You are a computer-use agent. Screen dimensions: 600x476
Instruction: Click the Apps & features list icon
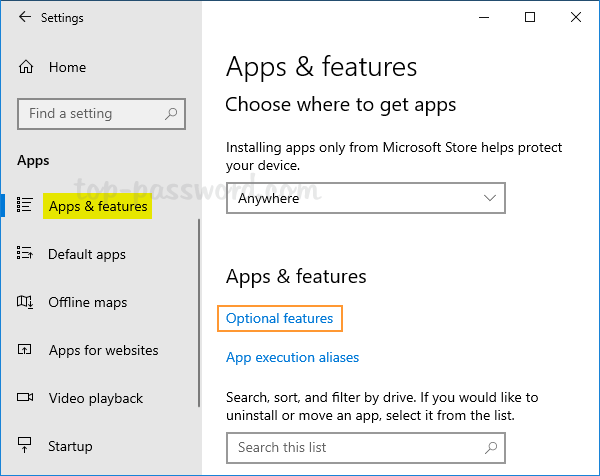pos(26,206)
